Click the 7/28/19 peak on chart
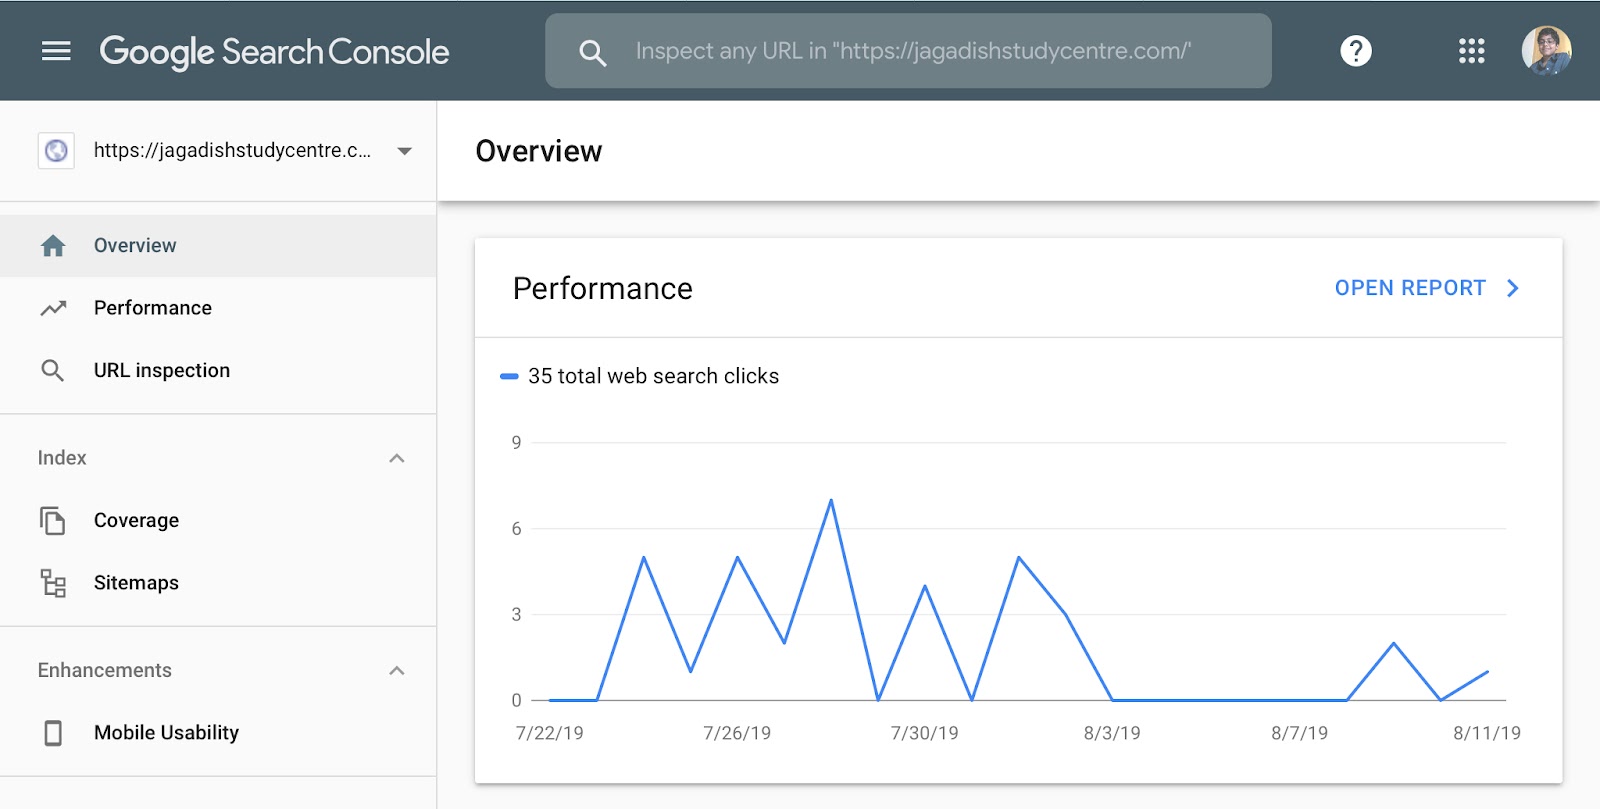Image resolution: width=1600 pixels, height=809 pixels. click(x=831, y=500)
